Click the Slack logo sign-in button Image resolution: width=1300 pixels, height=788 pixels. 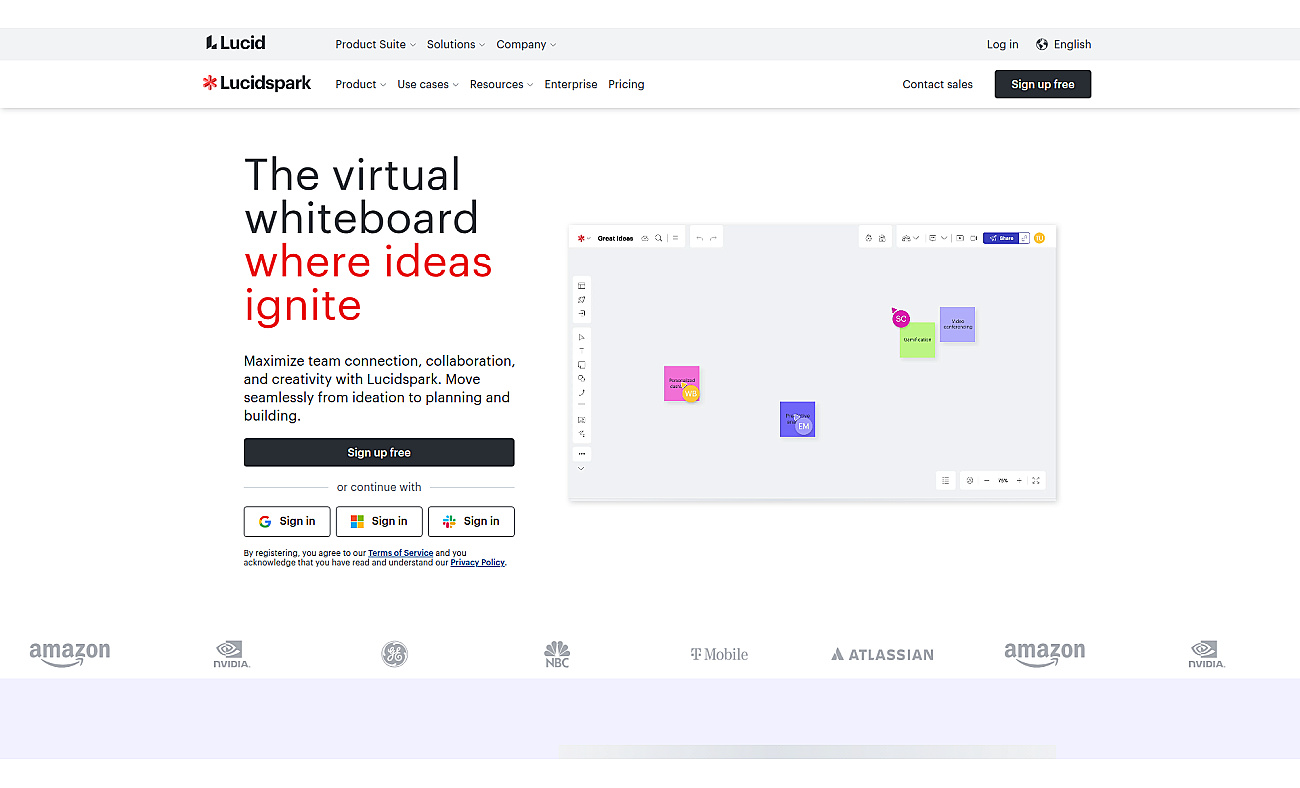[x=471, y=521]
